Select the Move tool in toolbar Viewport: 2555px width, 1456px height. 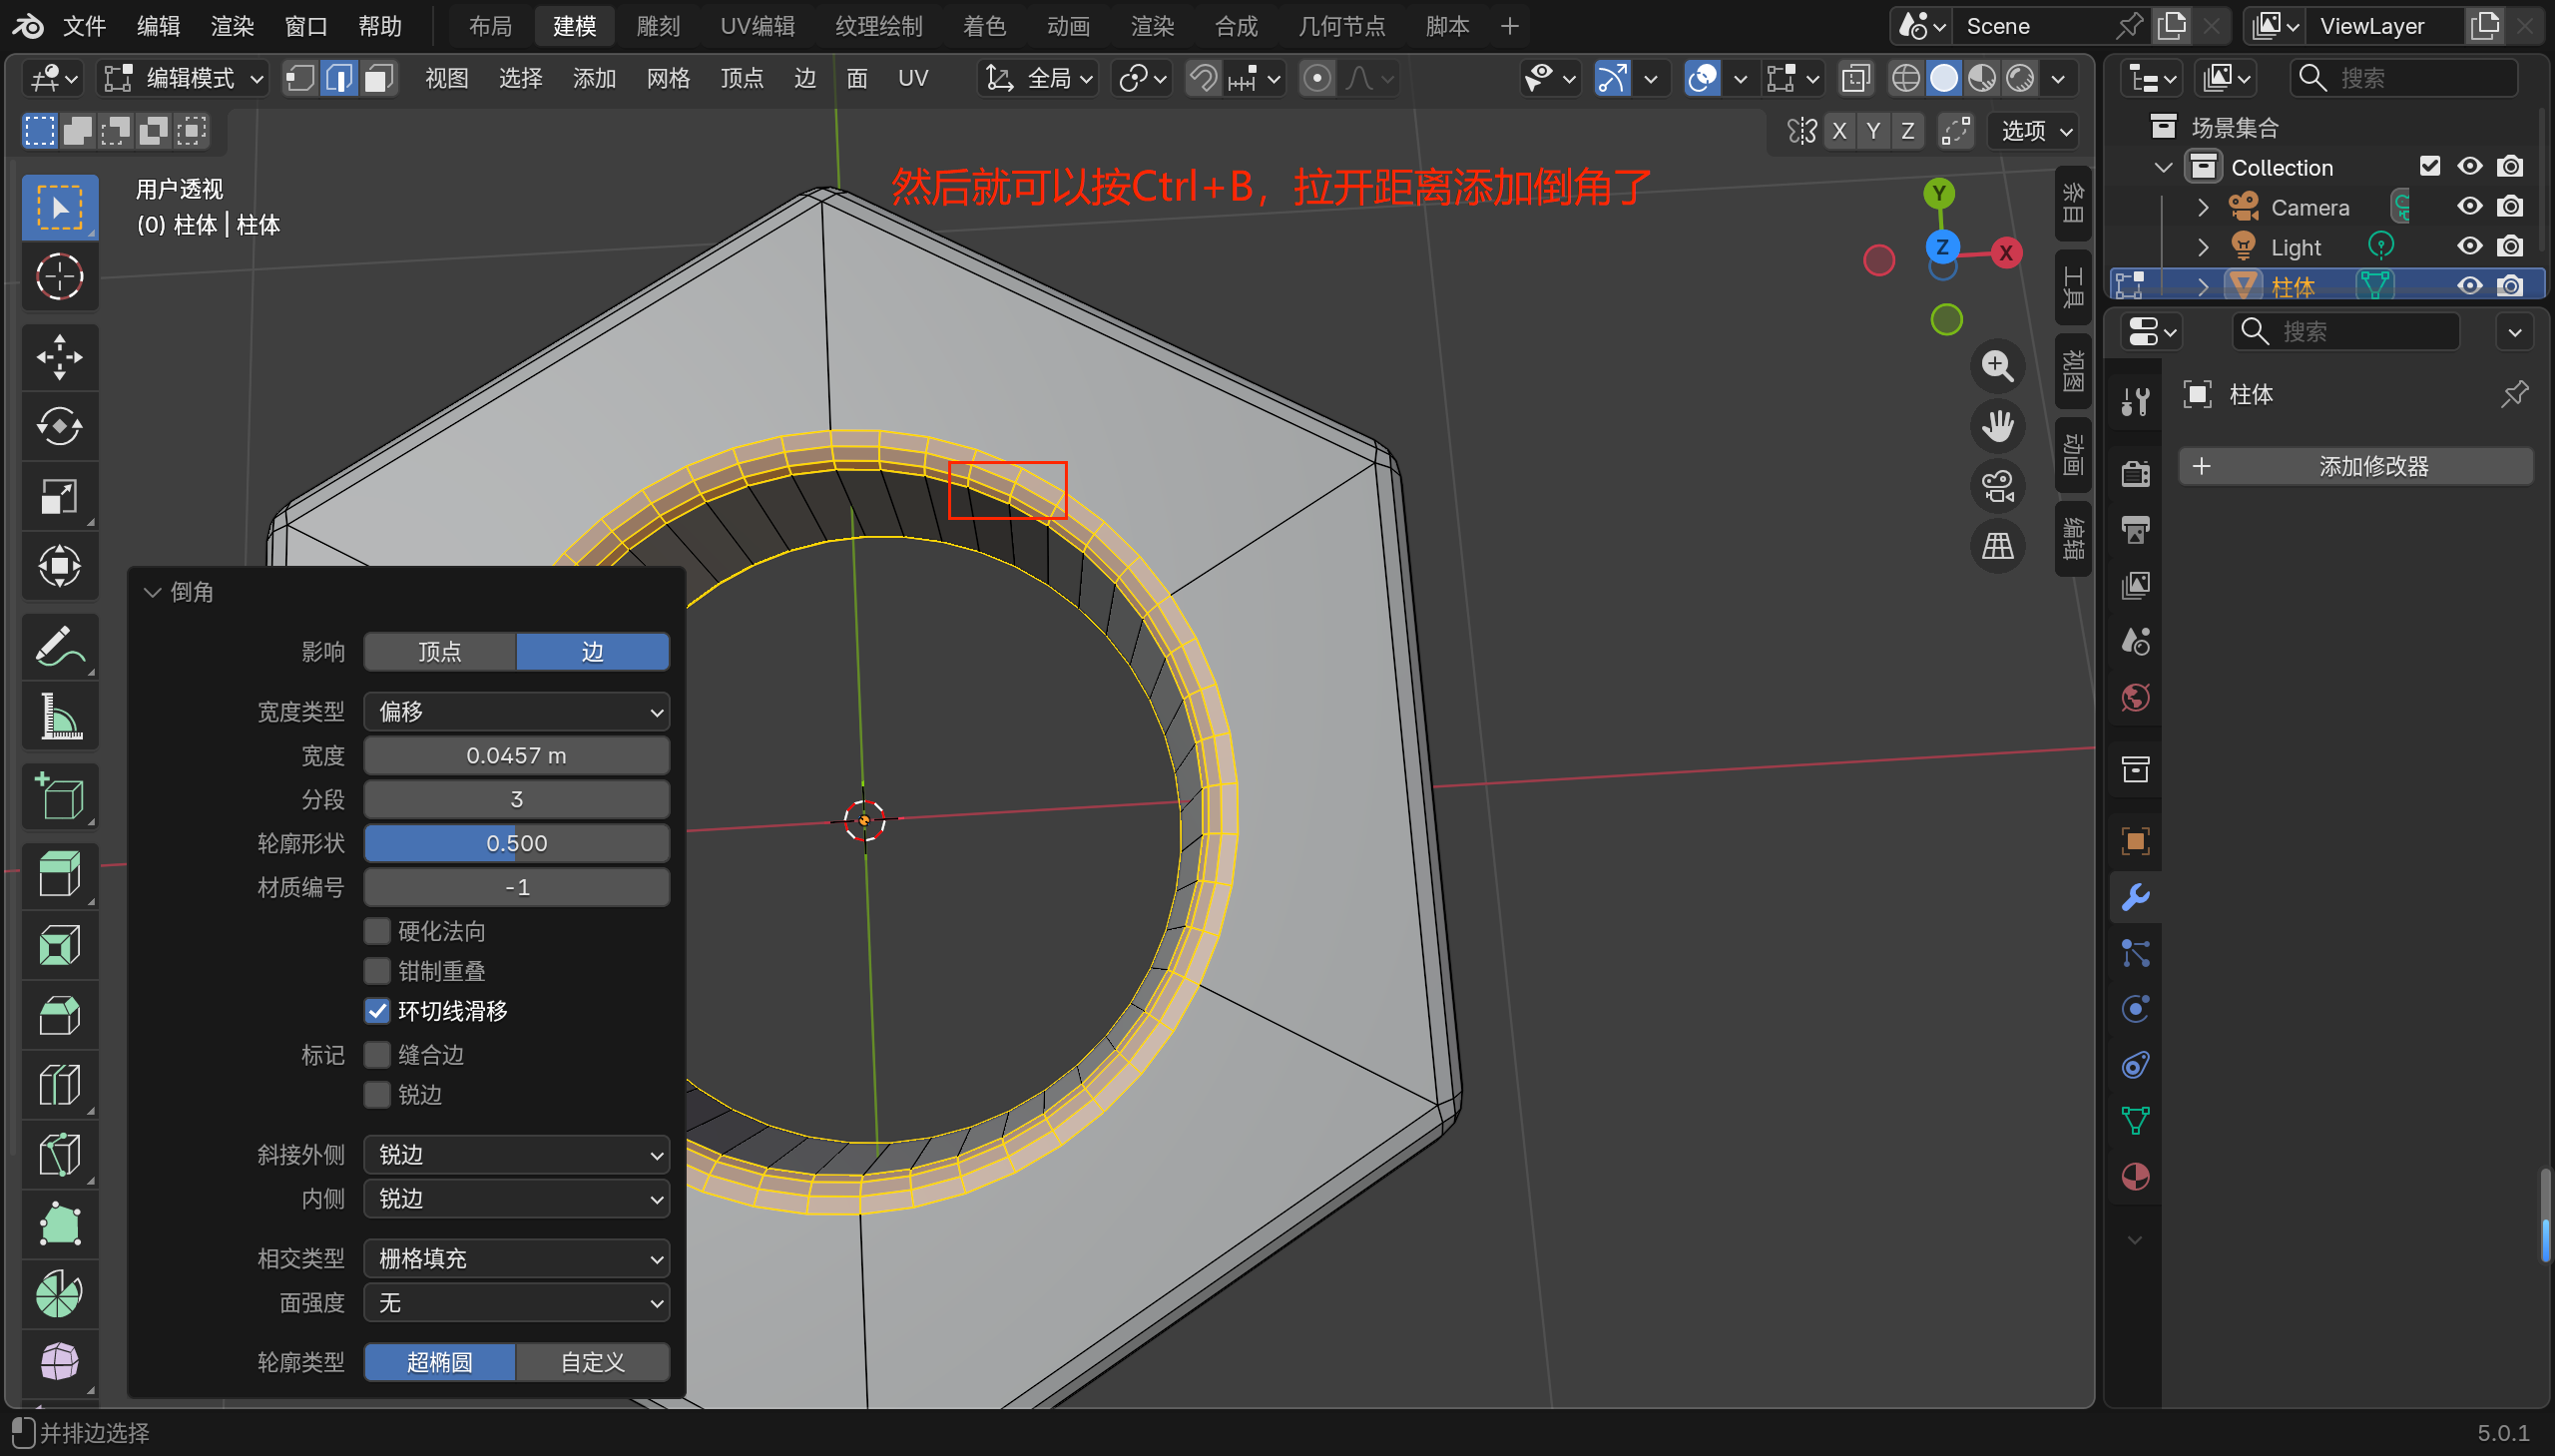59,357
